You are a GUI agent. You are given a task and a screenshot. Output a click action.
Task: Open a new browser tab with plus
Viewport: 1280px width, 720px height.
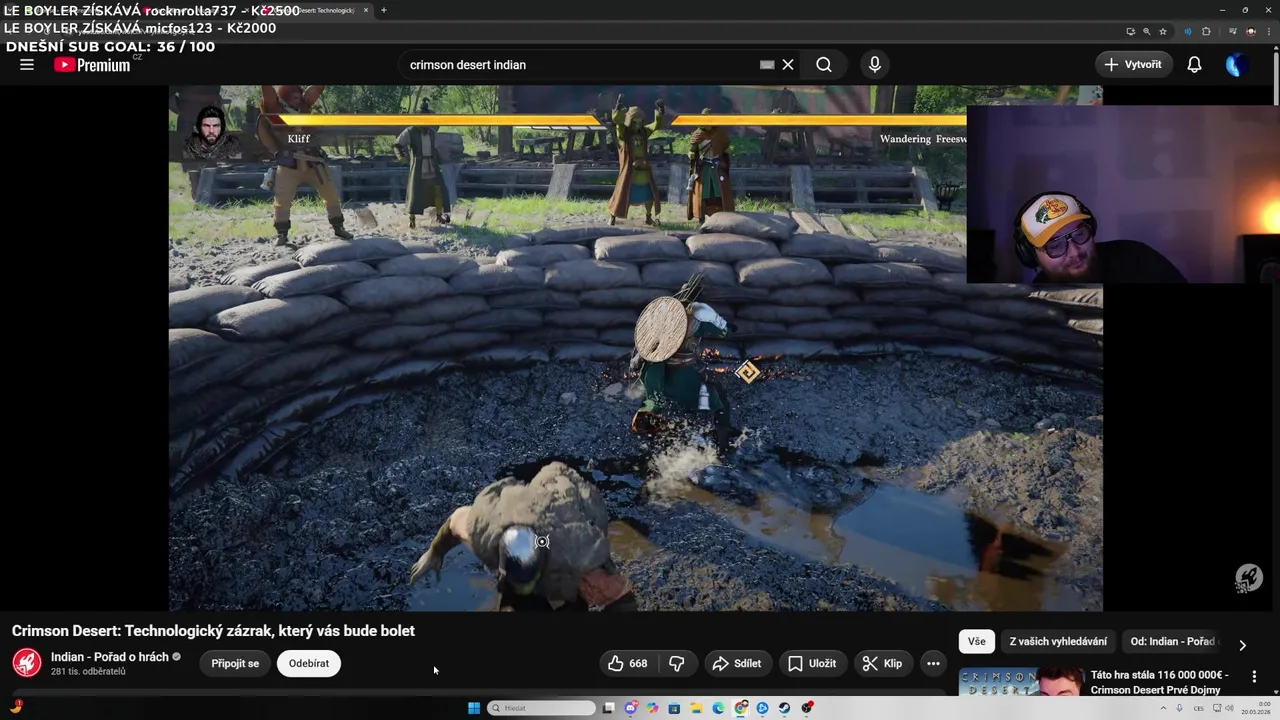[384, 10]
